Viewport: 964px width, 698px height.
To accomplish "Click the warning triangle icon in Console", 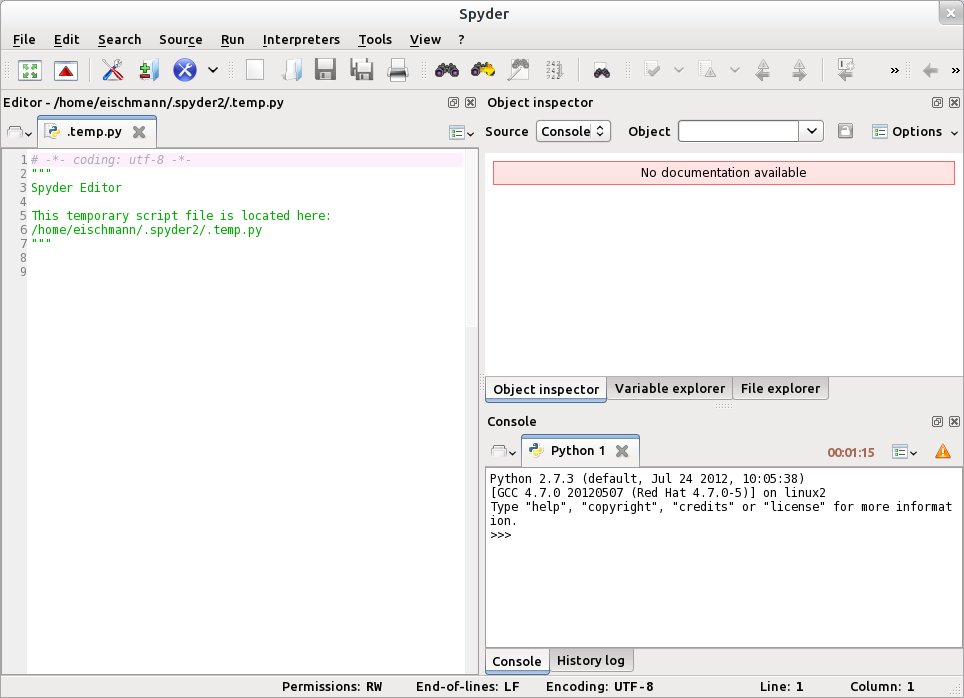I will (x=942, y=452).
